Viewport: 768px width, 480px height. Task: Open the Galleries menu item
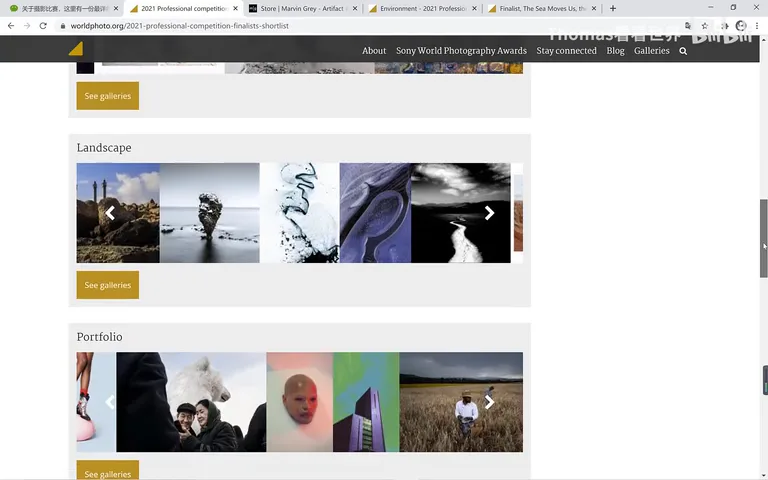pyautogui.click(x=651, y=51)
